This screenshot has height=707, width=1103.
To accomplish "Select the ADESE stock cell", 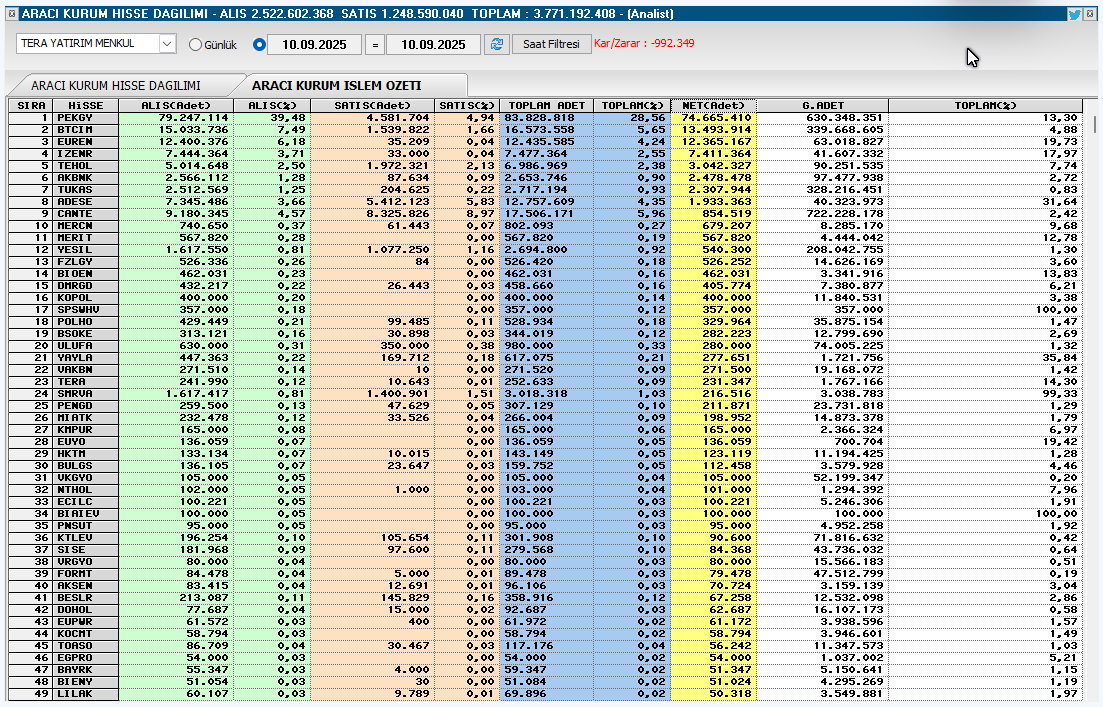I will (86, 202).
